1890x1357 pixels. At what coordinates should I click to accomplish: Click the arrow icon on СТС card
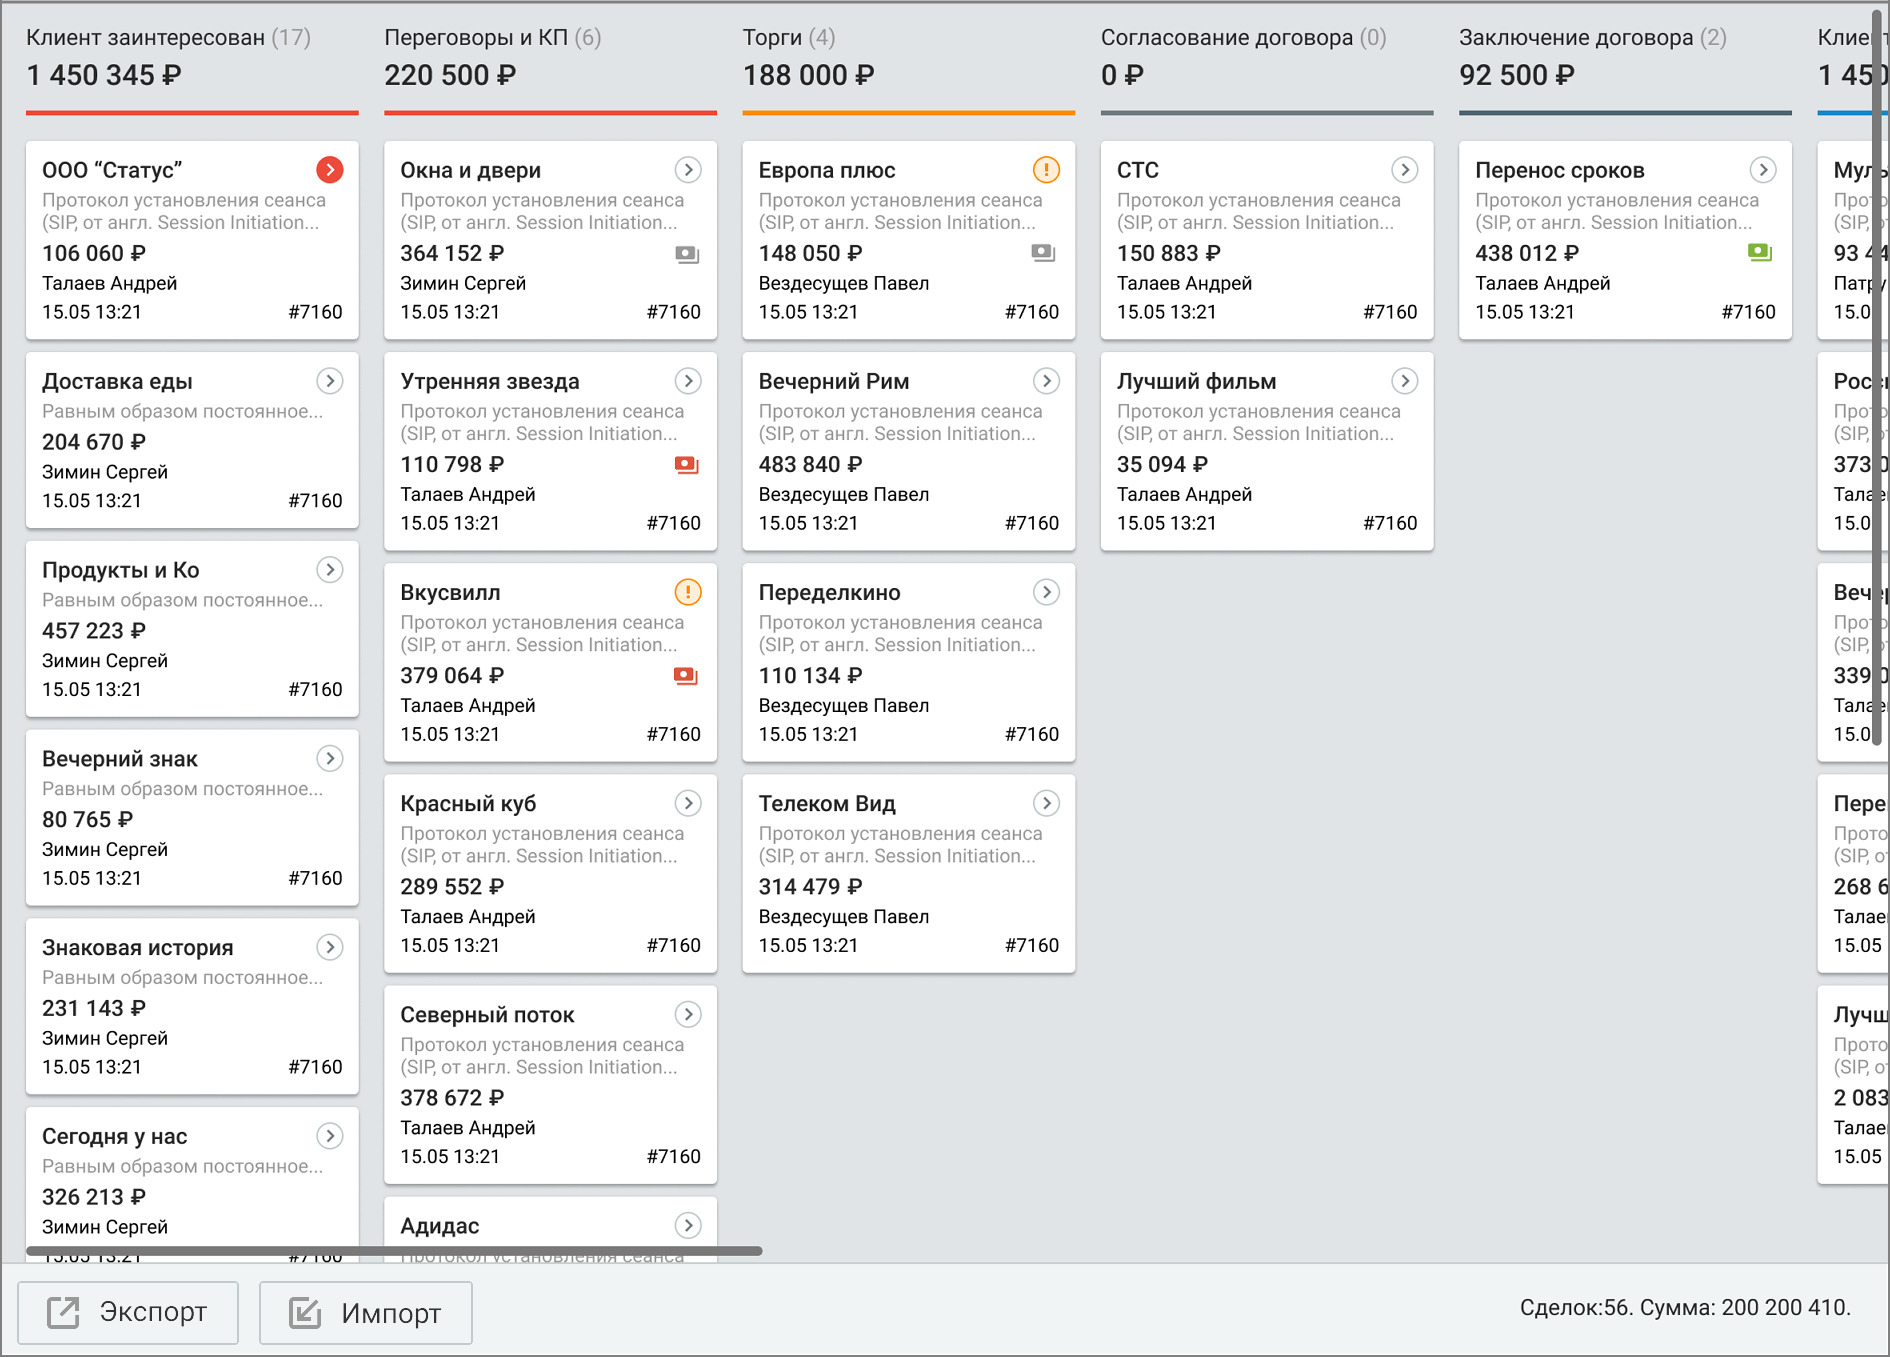point(1405,170)
